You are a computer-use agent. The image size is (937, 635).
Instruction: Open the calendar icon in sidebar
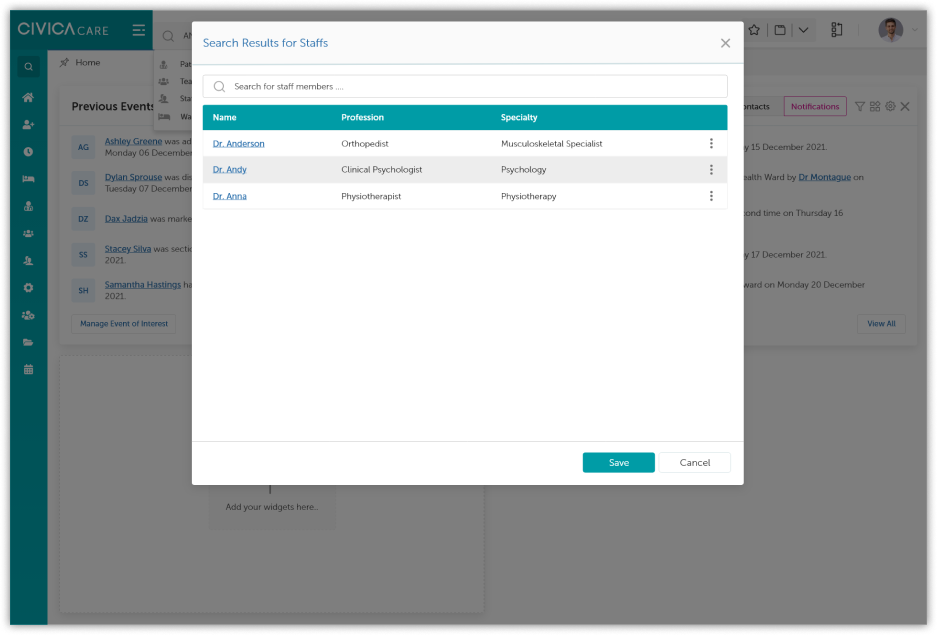[28, 369]
